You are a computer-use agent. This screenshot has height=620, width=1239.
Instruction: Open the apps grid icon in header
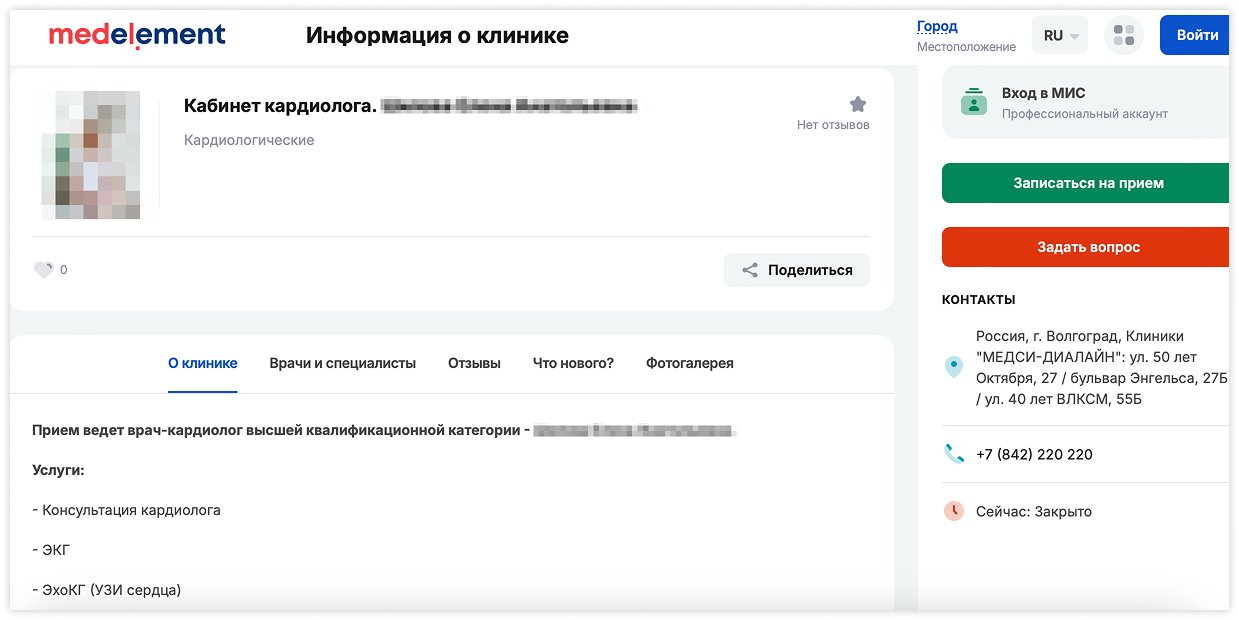1124,34
